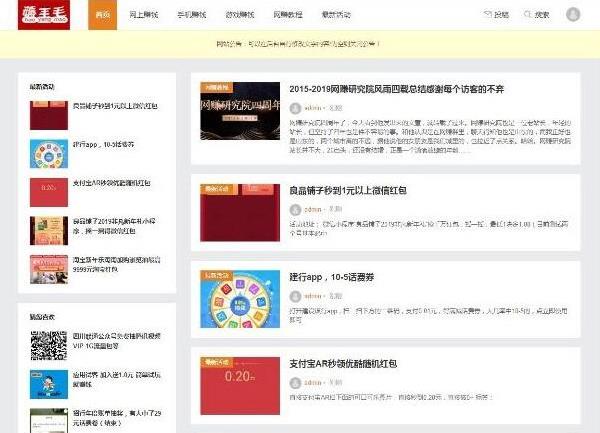The width and height of the screenshot is (600, 433).
Task: Open the 游戏赚钱 nav item
Action: [240, 15]
